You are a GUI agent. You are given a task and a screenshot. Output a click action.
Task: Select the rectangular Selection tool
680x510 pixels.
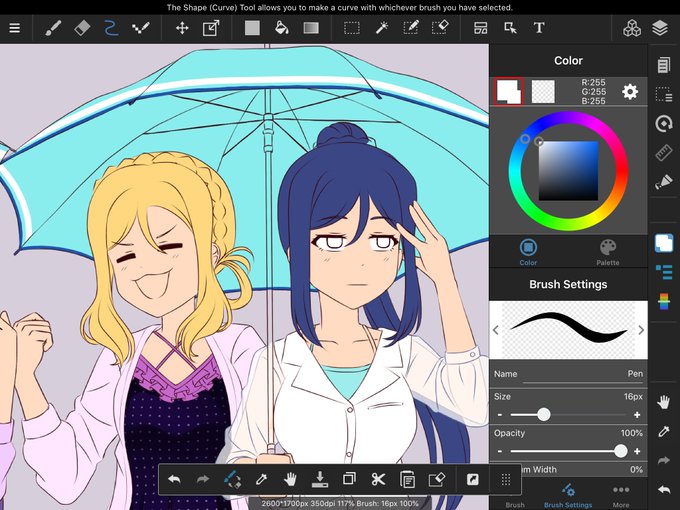(x=352, y=28)
